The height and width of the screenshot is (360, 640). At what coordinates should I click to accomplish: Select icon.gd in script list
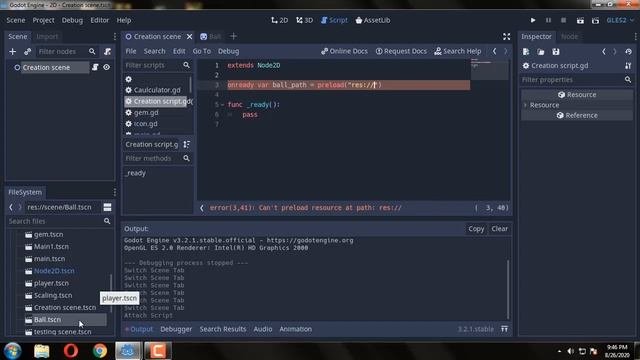coord(146,124)
